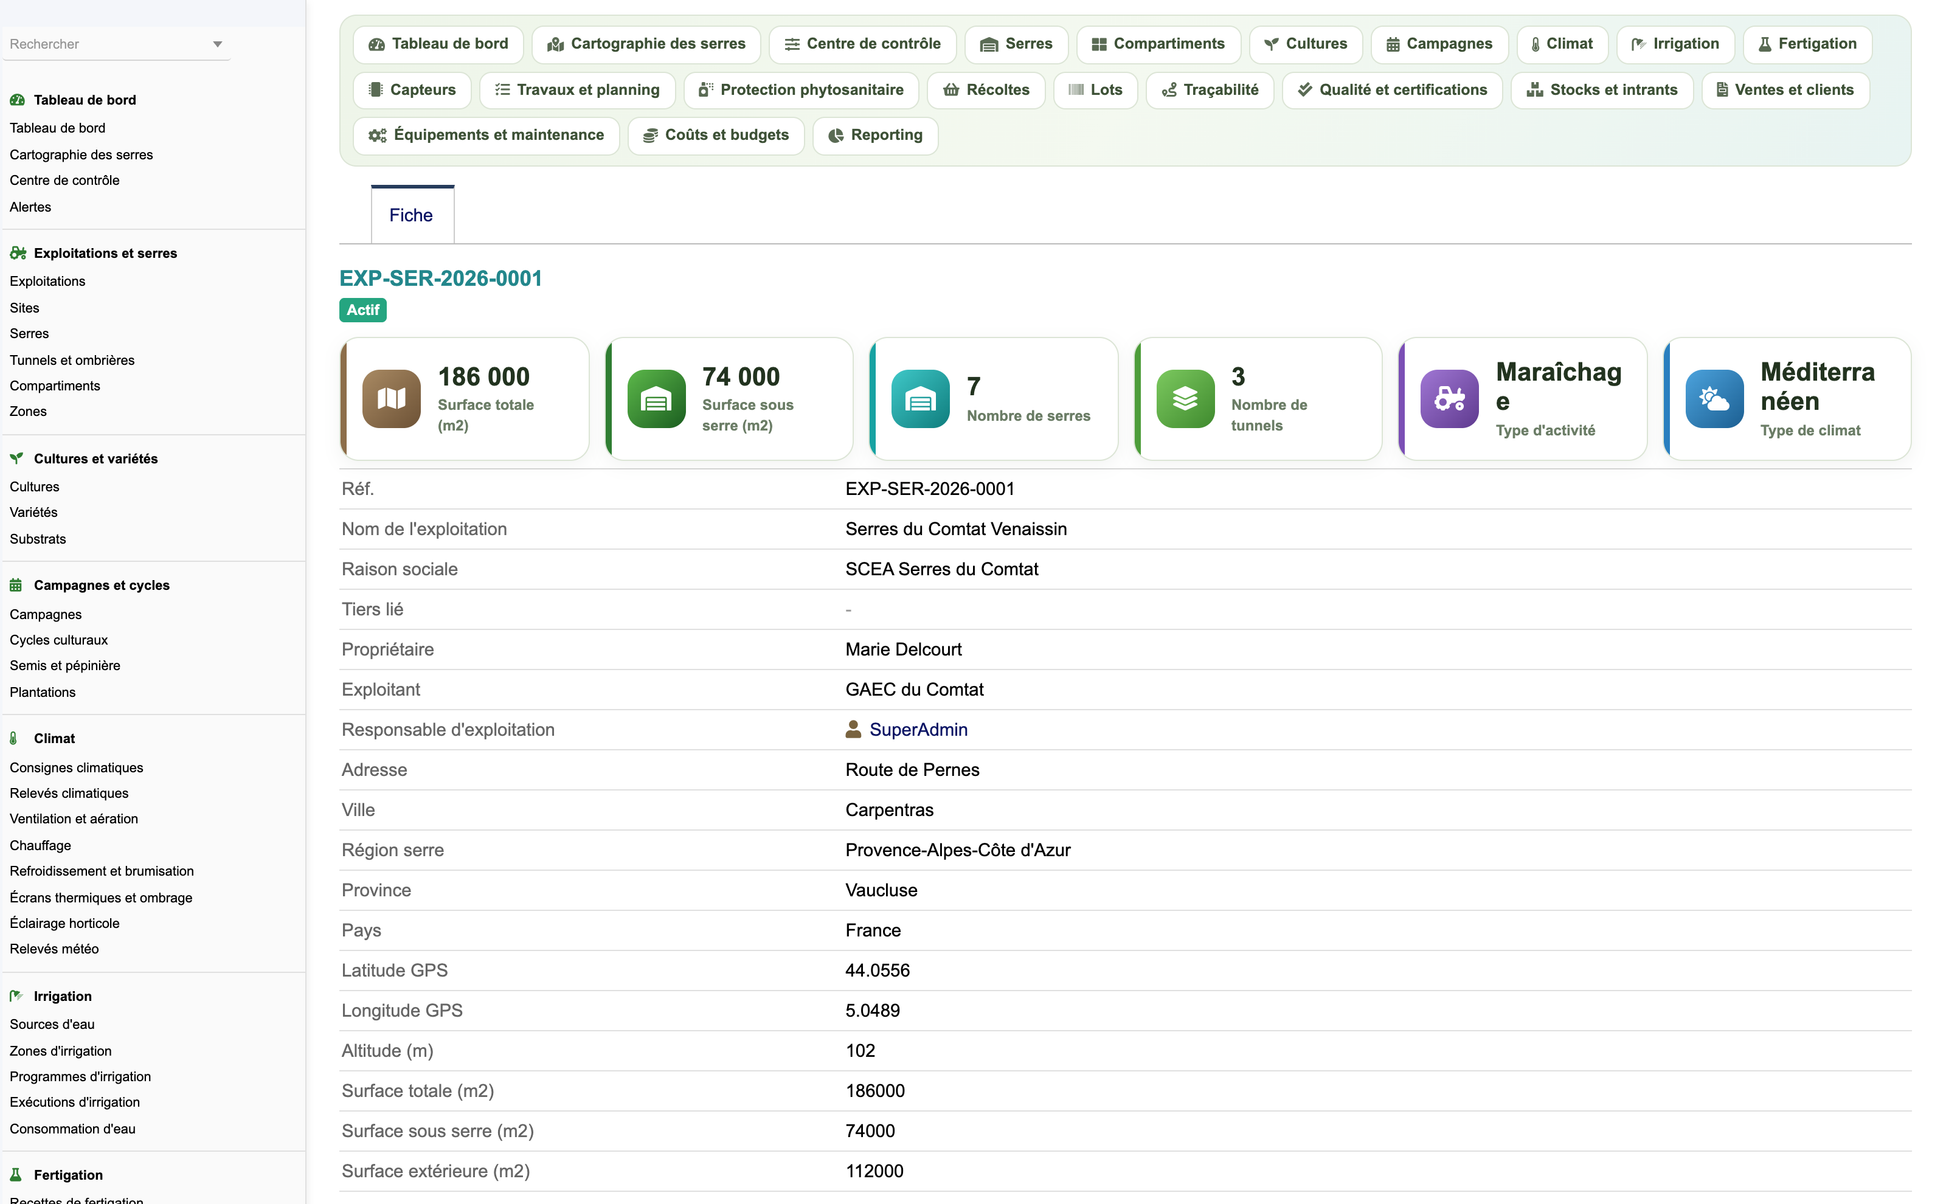The image size is (1946, 1204).
Task: Open Cycles culturaux in sidebar
Action: (x=58, y=640)
